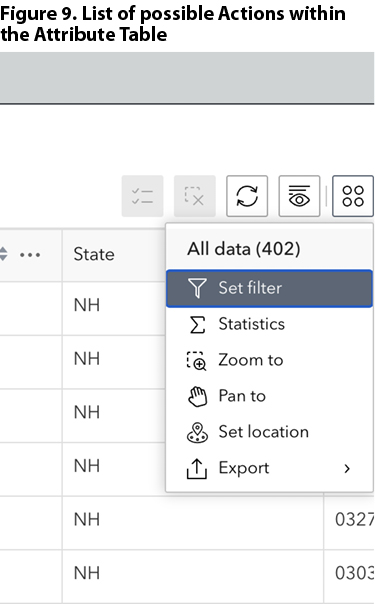Select the Statistics menu entry
Viewport: 375px width, 604px height.
click(x=269, y=324)
